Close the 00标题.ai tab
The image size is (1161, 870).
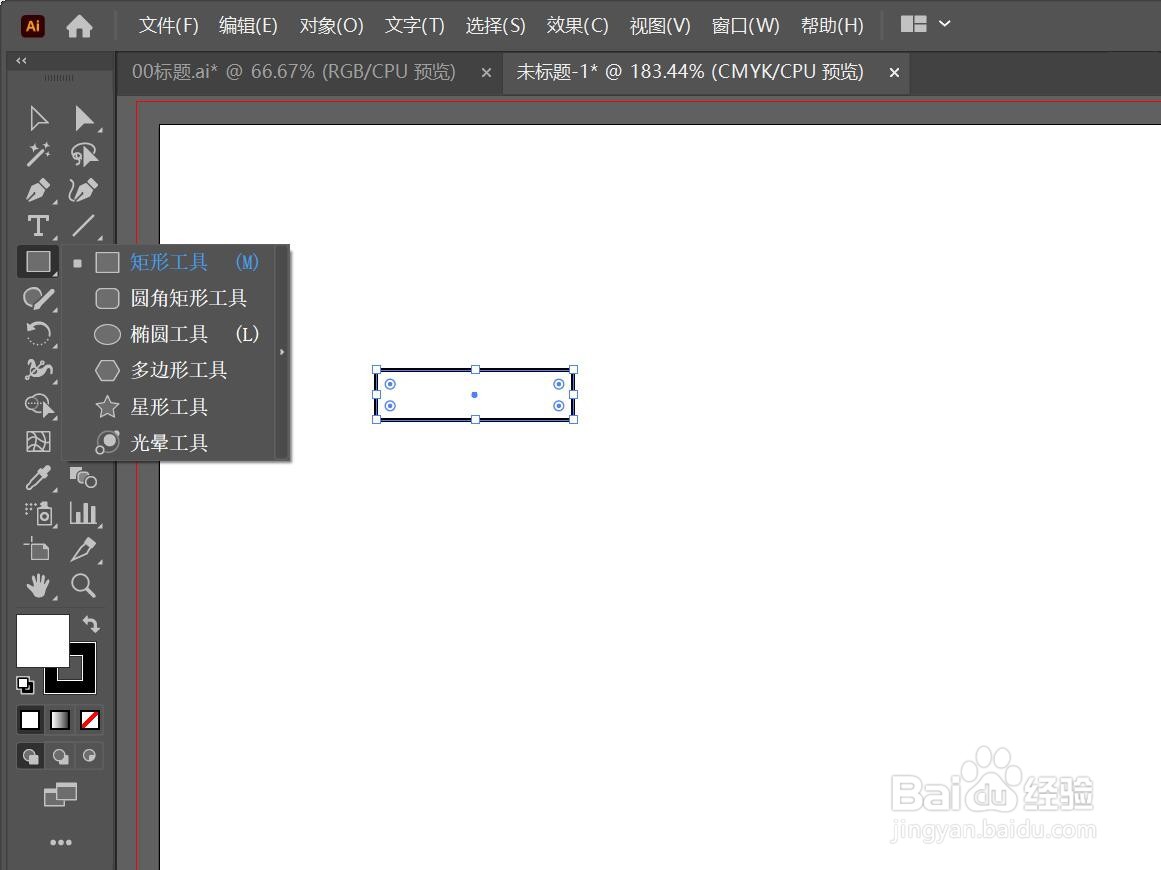coord(486,73)
